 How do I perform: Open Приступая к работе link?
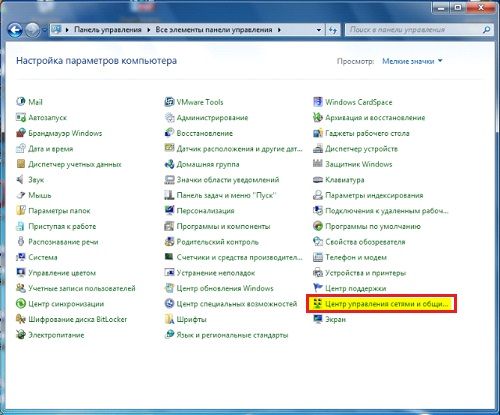(62, 227)
